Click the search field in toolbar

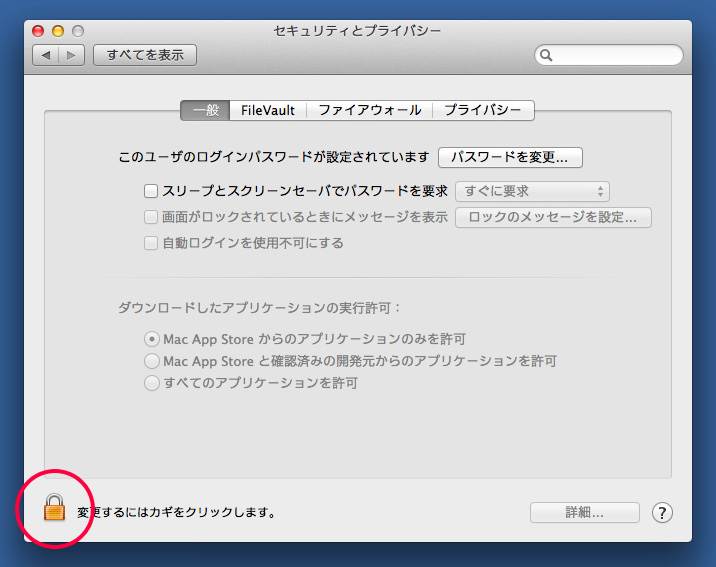[x=609, y=55]
